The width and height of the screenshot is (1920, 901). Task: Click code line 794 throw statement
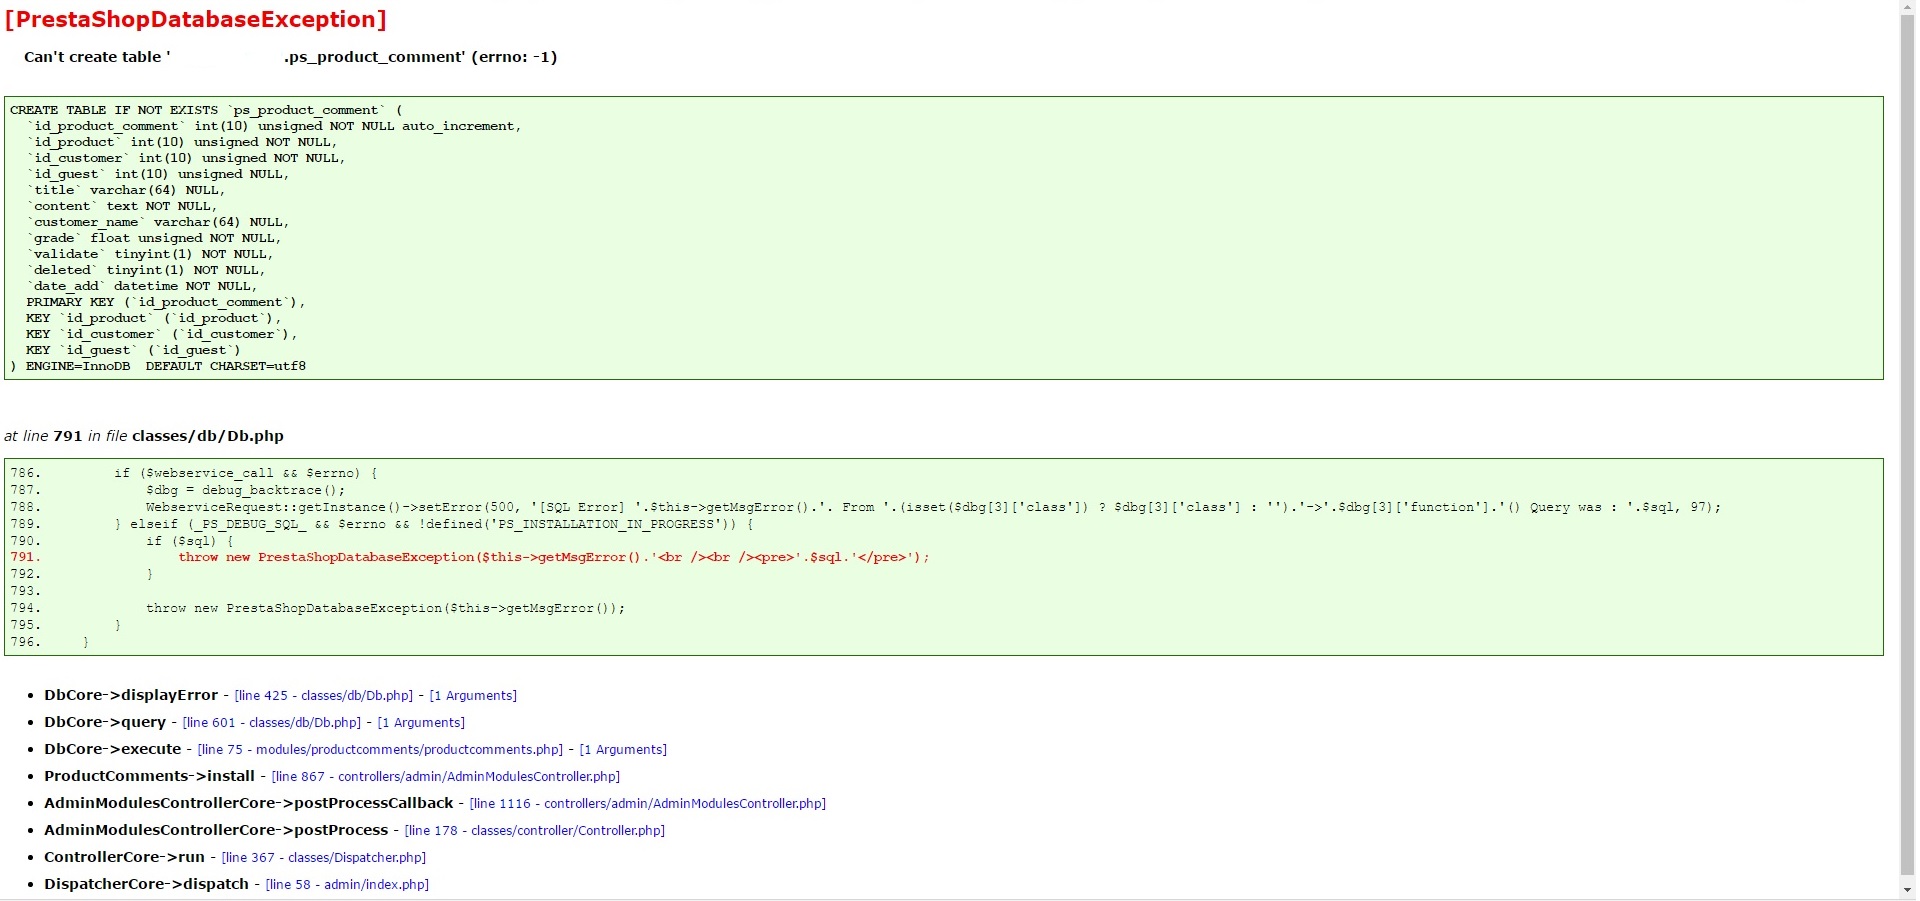(x=386, y=608)
